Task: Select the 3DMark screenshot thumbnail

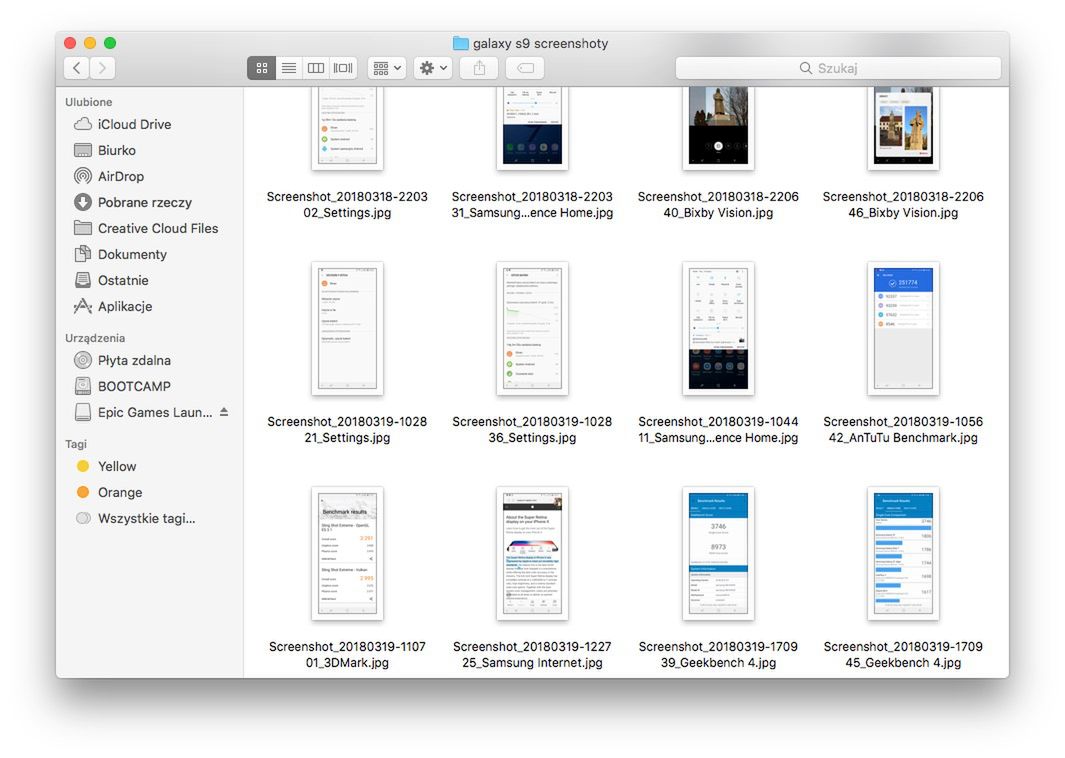Action: pos(347,553)
